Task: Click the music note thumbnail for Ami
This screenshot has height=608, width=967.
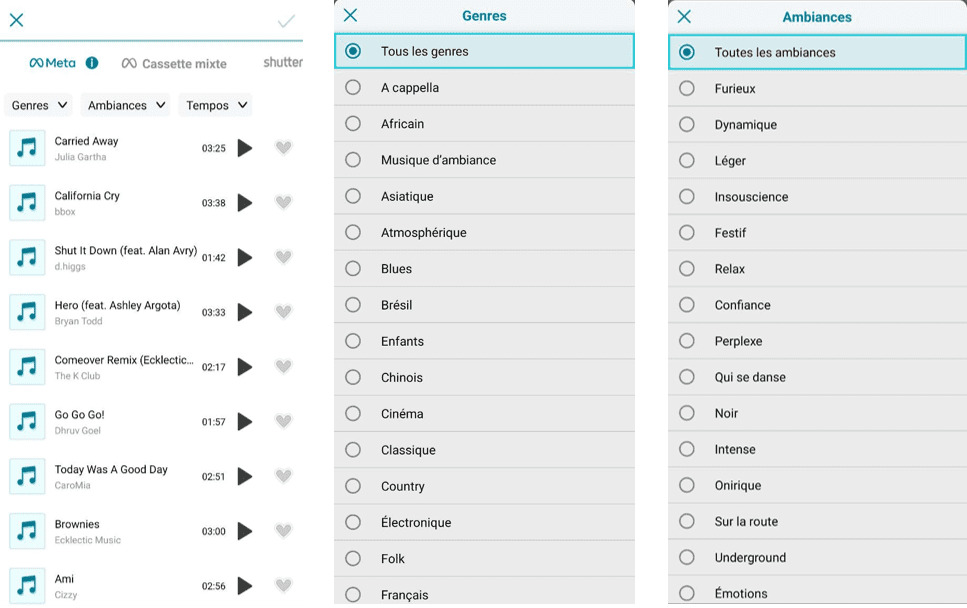Action: 27,586
